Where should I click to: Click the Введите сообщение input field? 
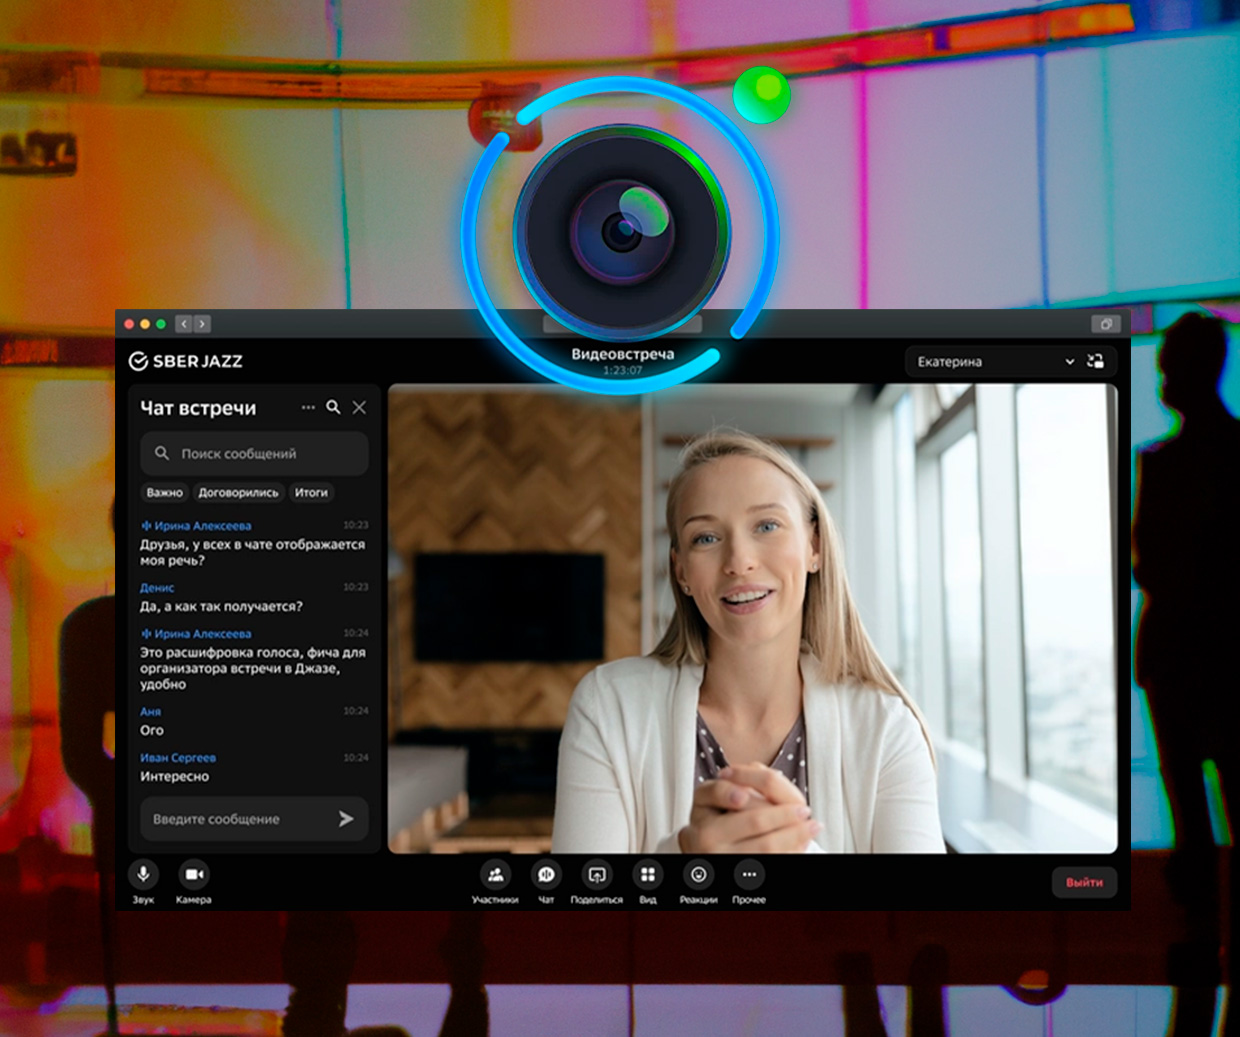tap(235, 819)
